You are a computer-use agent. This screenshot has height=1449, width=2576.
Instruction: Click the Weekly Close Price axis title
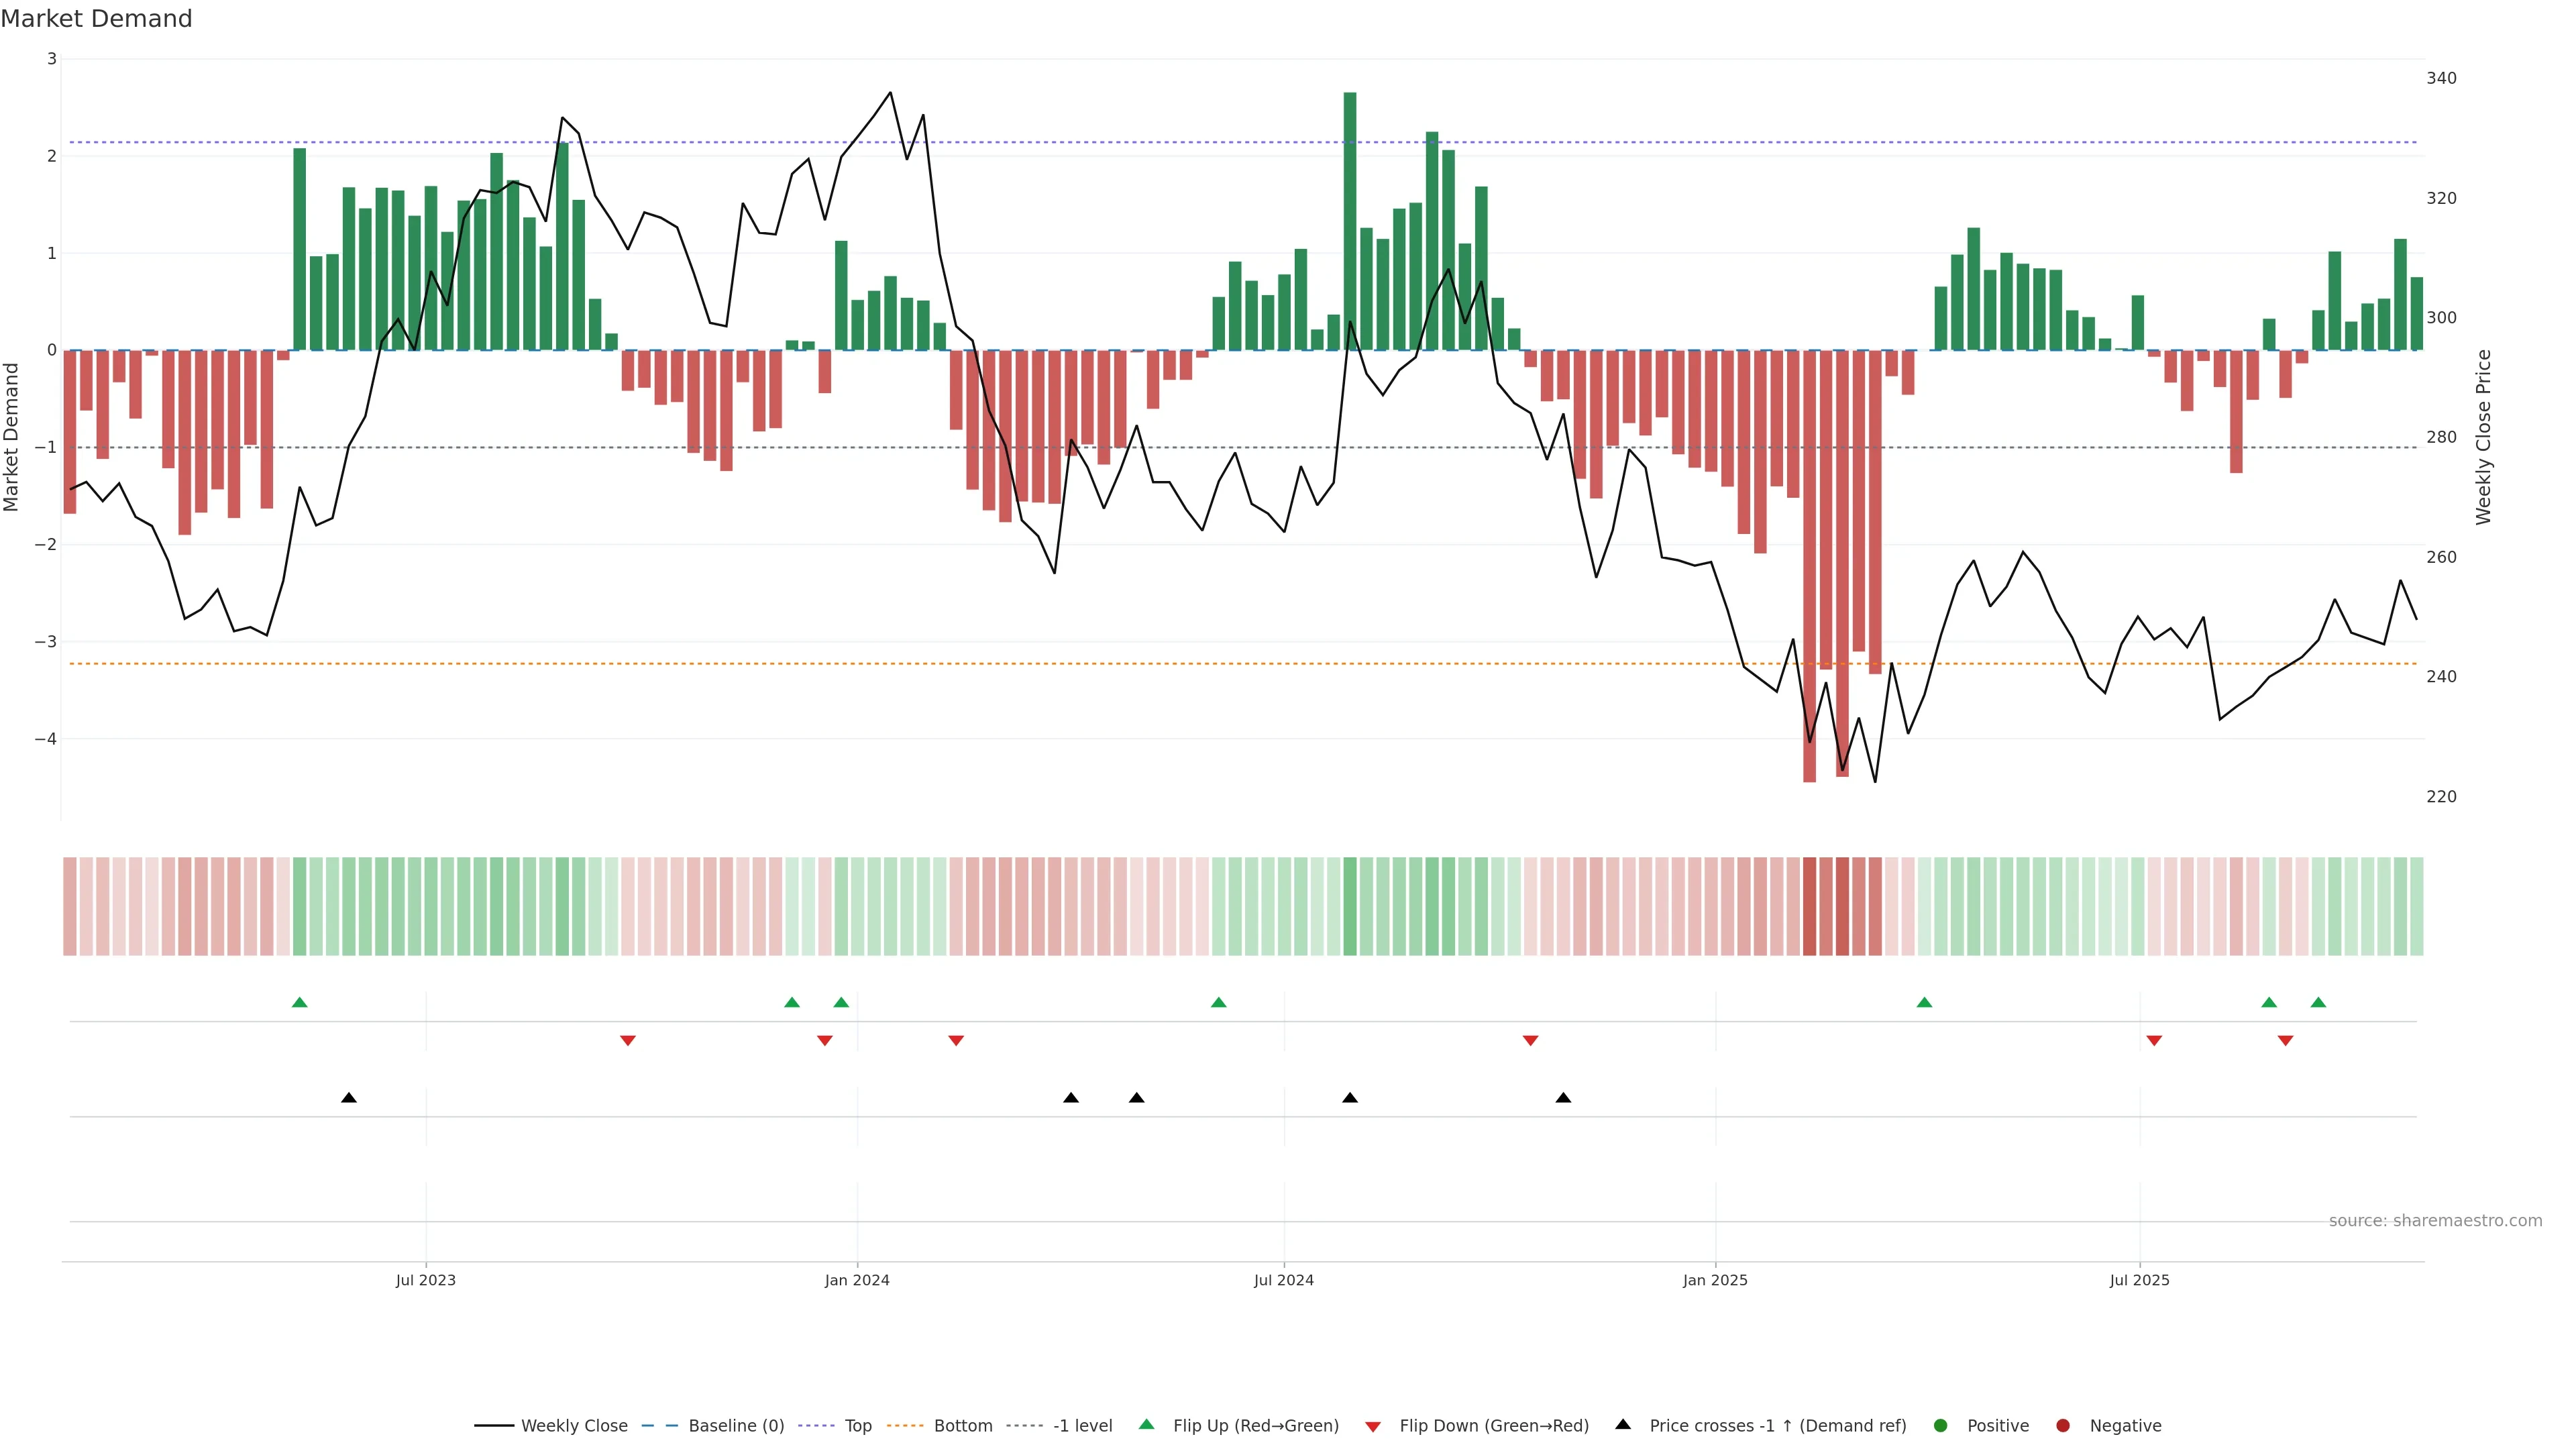(2484, 437)
